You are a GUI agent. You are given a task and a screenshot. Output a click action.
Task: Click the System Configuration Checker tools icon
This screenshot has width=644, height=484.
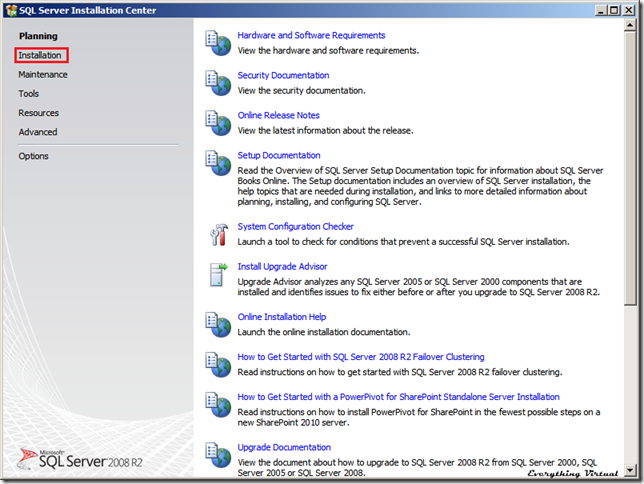coord(218,235)
